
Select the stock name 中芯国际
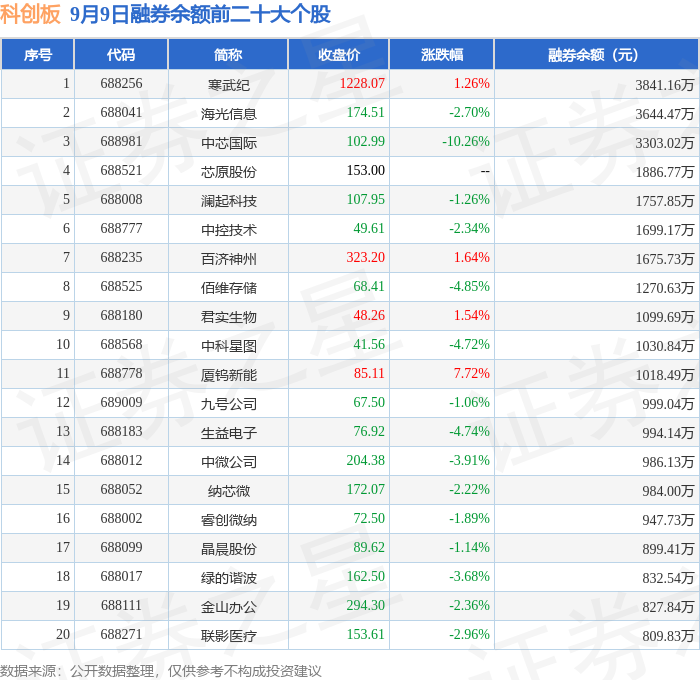pos(229,143)
